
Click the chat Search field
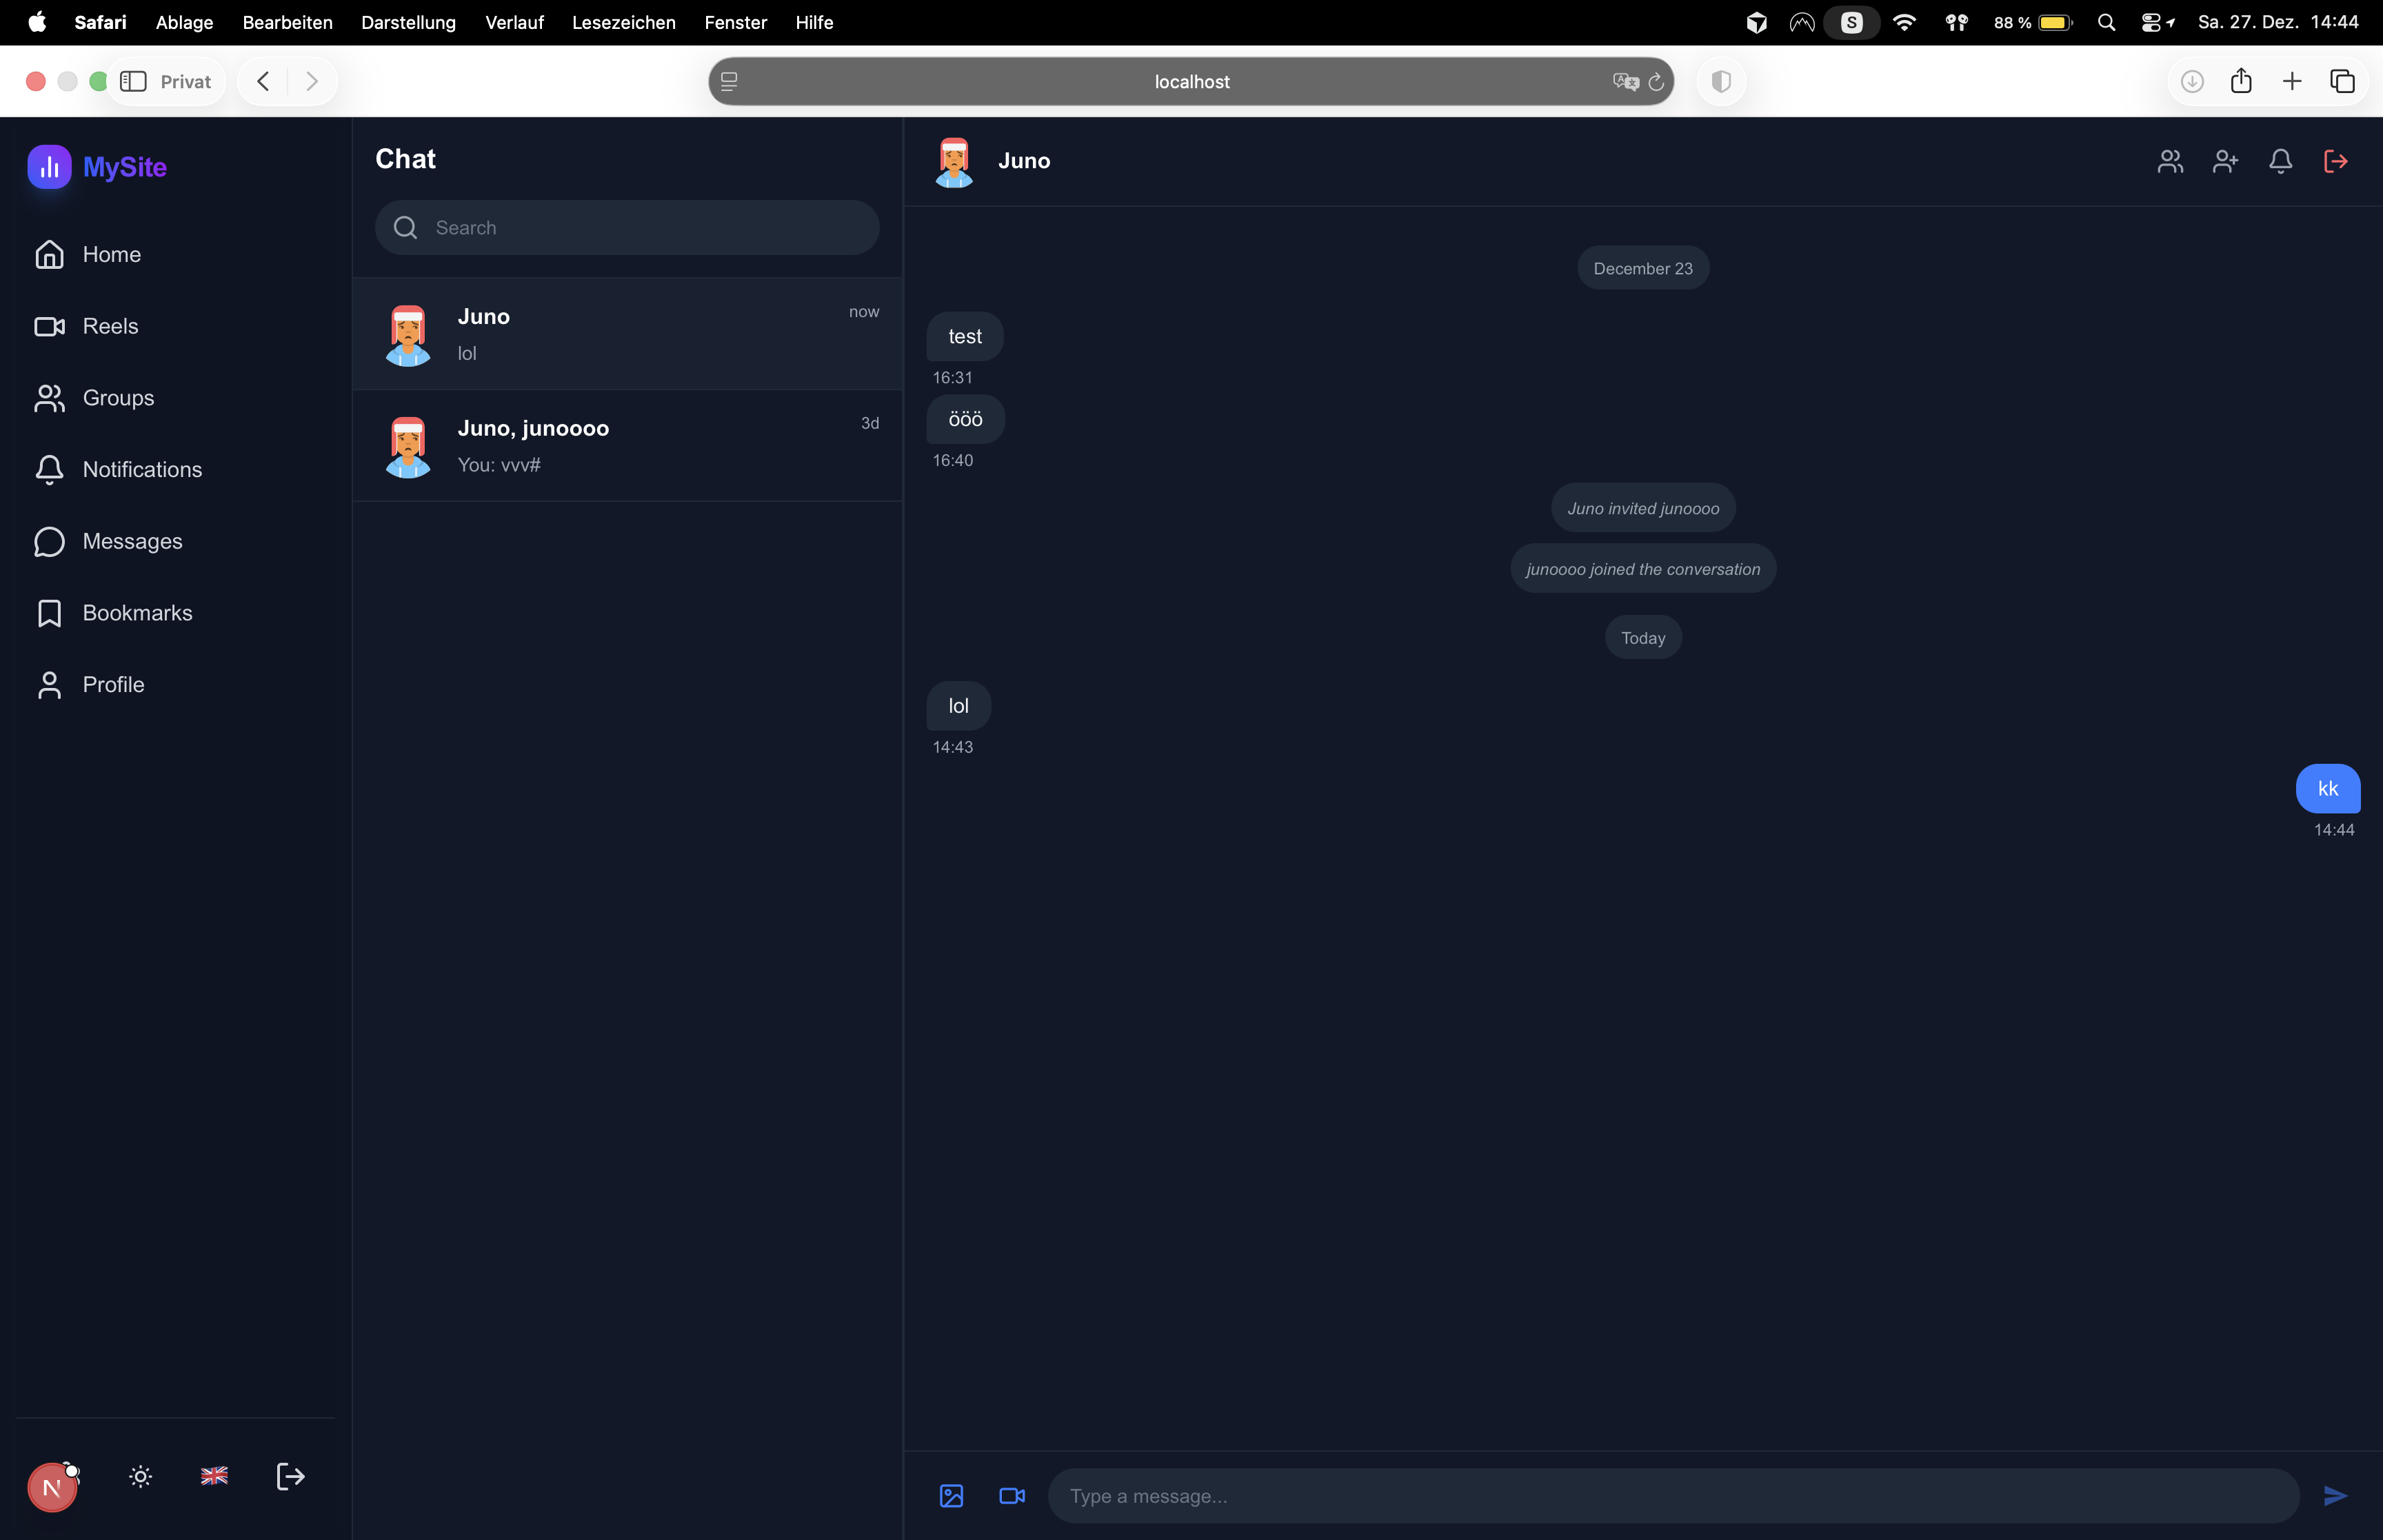(627, 228)
